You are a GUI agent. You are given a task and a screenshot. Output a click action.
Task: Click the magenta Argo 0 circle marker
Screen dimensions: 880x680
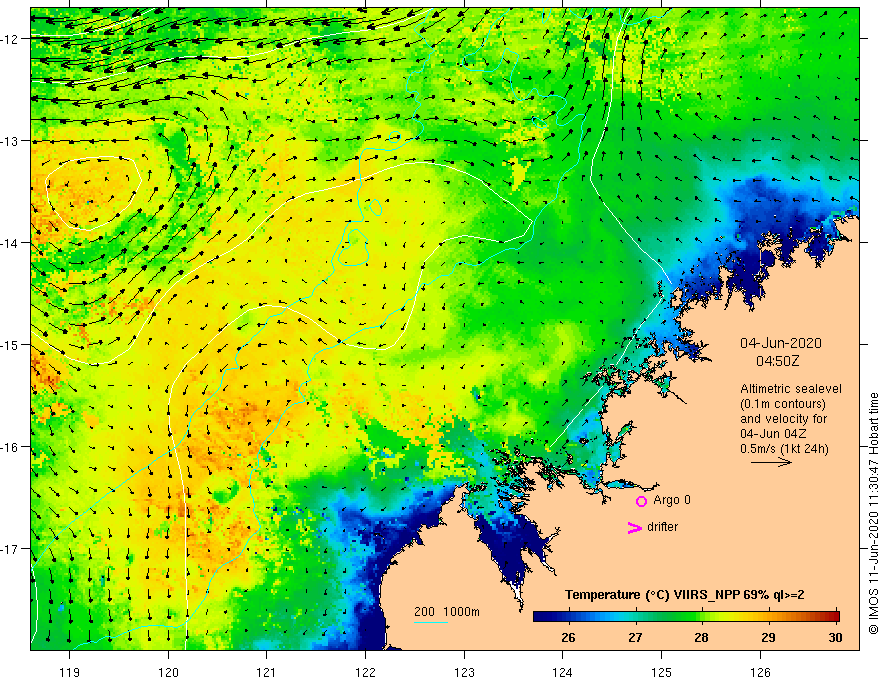pos(641,501)
